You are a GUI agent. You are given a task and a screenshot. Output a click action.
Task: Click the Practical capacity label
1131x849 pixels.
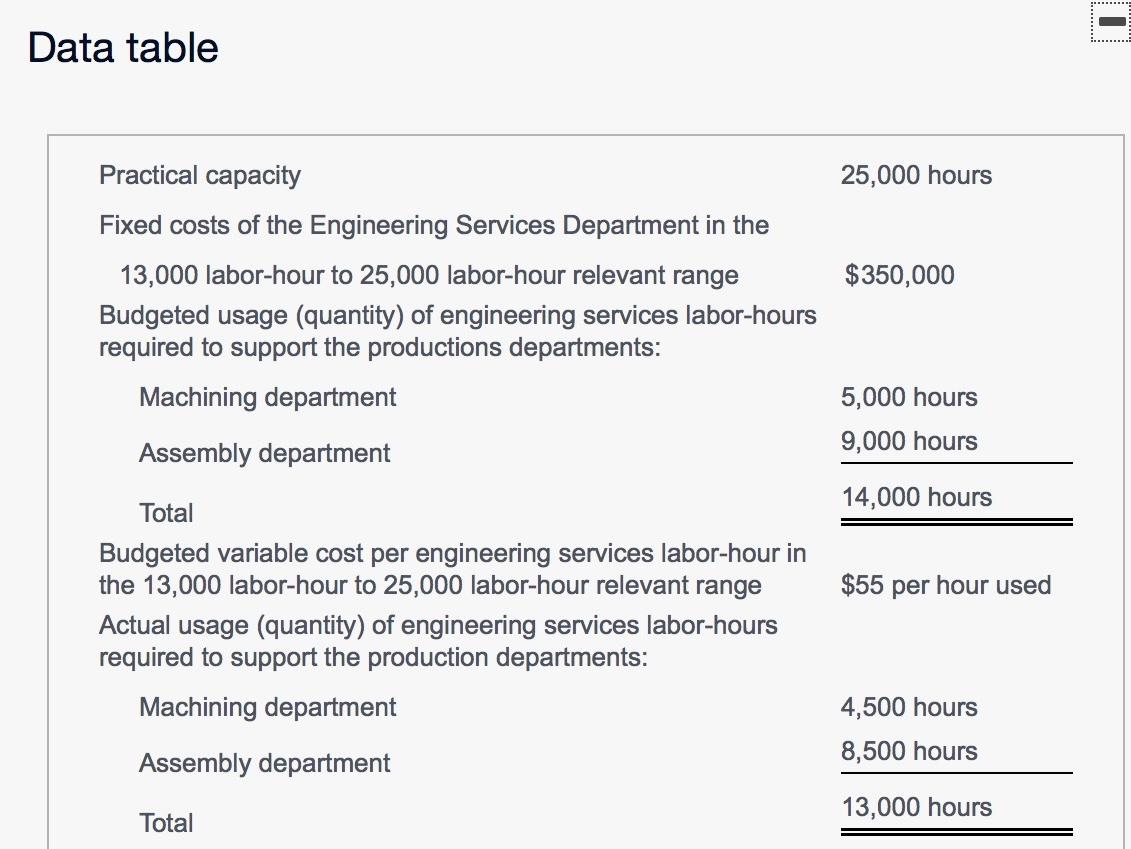199,175
